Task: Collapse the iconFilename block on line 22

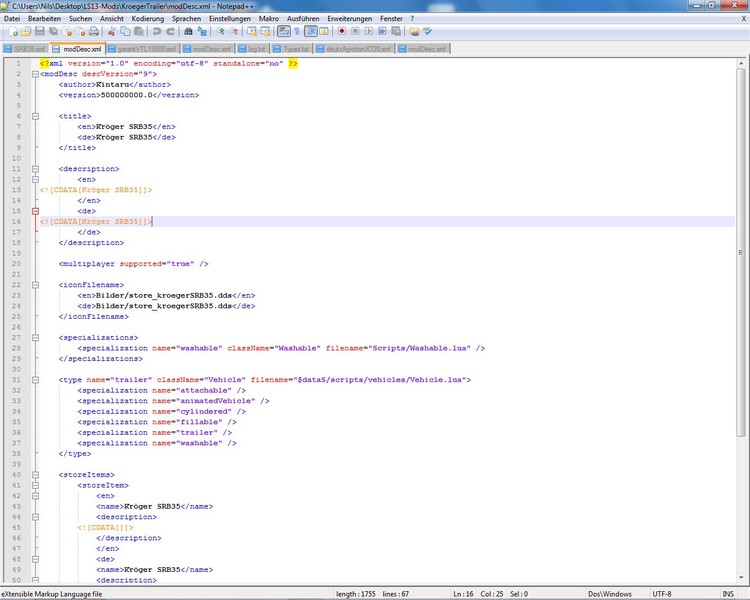Action: pos(35,285)
